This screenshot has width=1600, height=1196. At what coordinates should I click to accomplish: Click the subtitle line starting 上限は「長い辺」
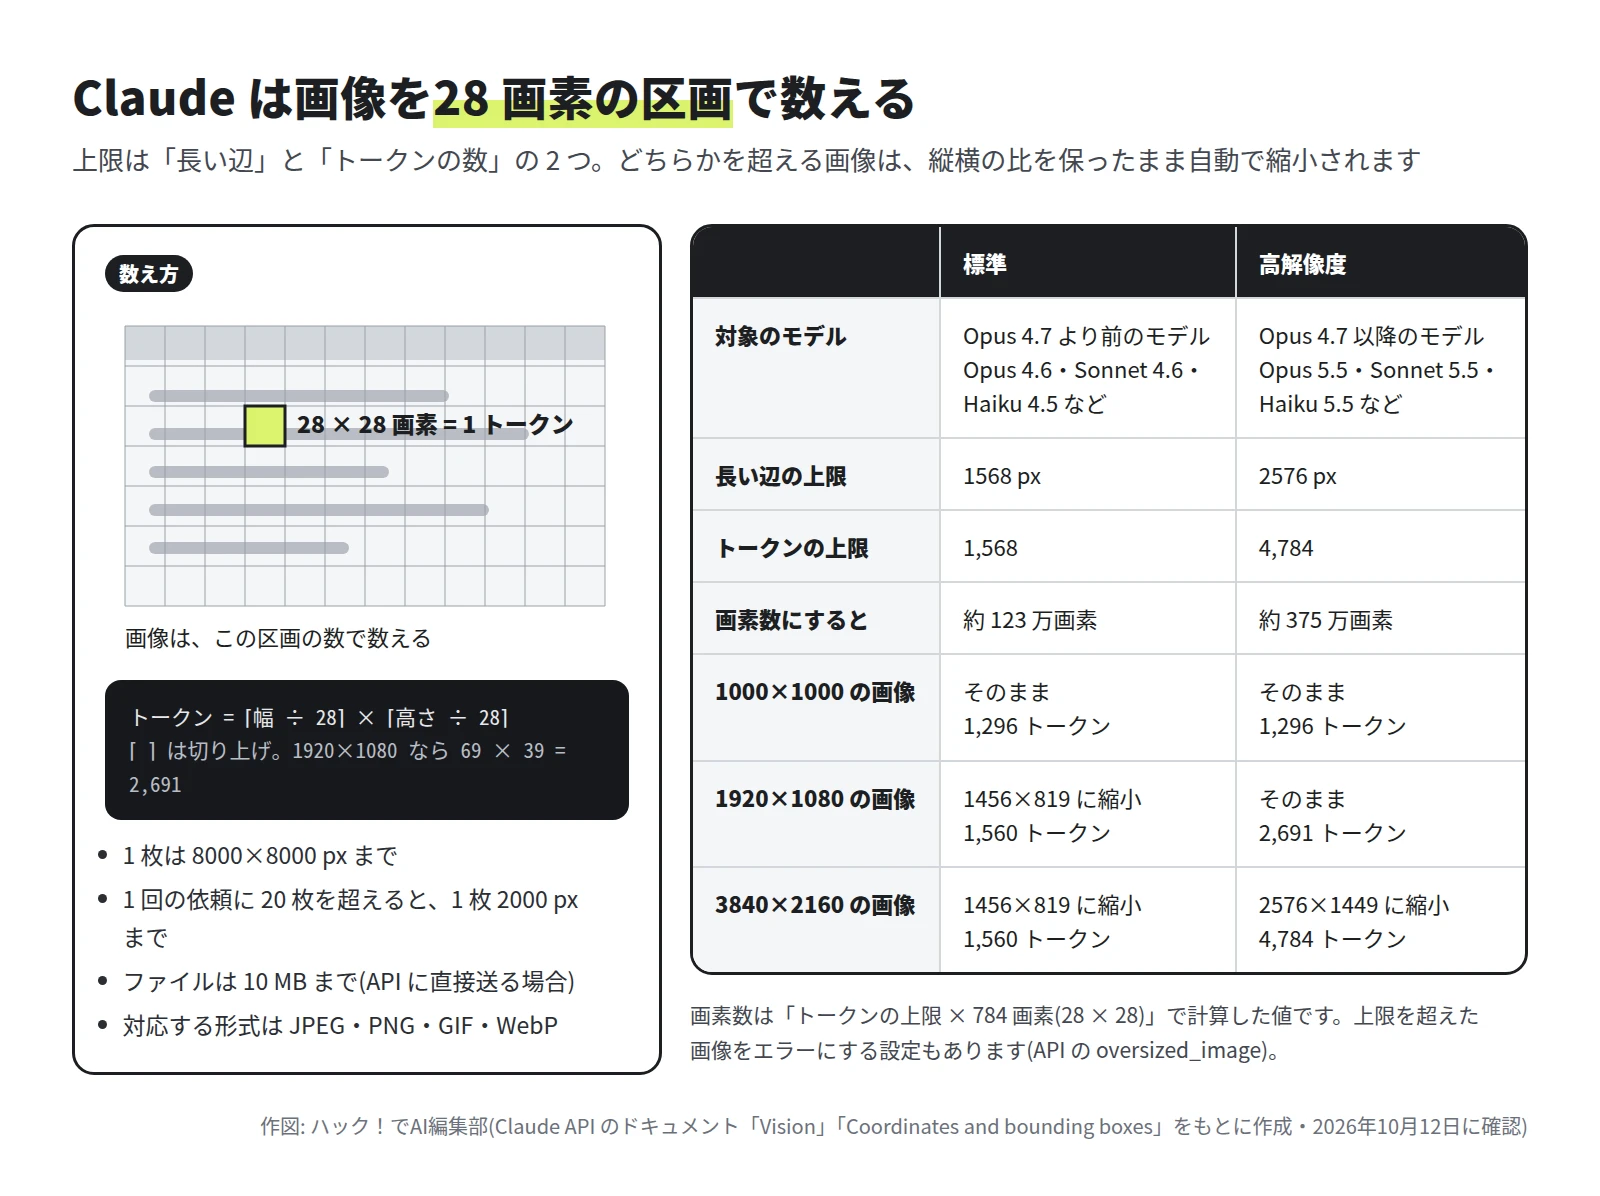[x=746, y=160]
